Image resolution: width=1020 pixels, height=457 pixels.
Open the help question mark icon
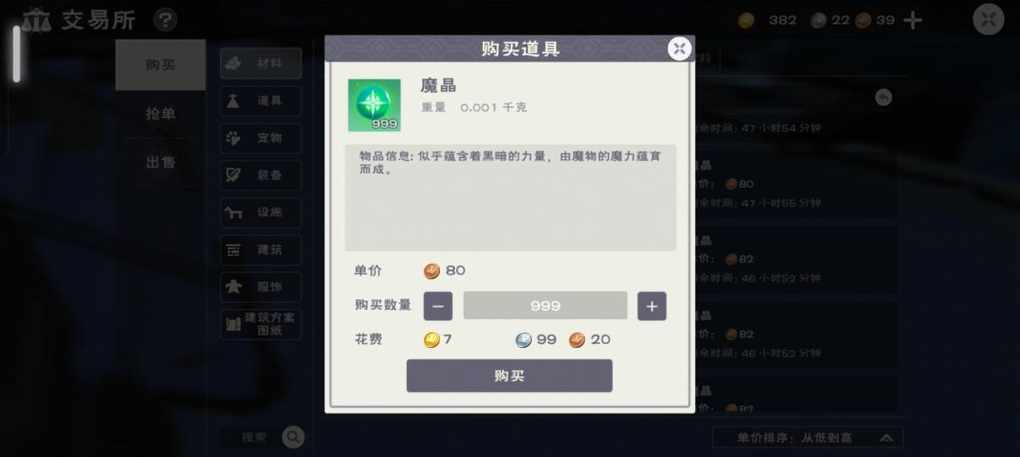click(165, 20)
